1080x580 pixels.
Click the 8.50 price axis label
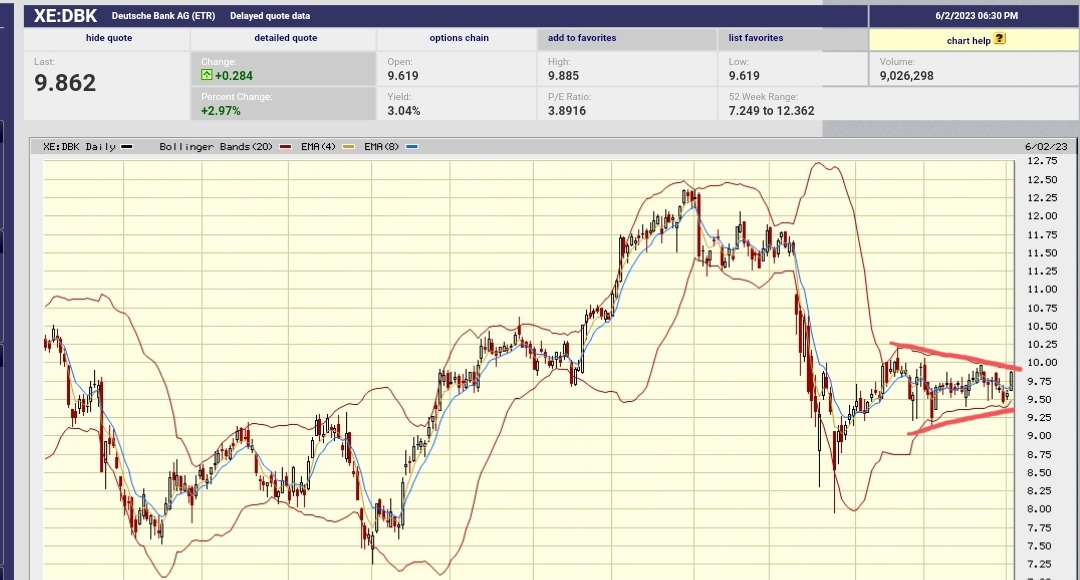pos(1039,473)
